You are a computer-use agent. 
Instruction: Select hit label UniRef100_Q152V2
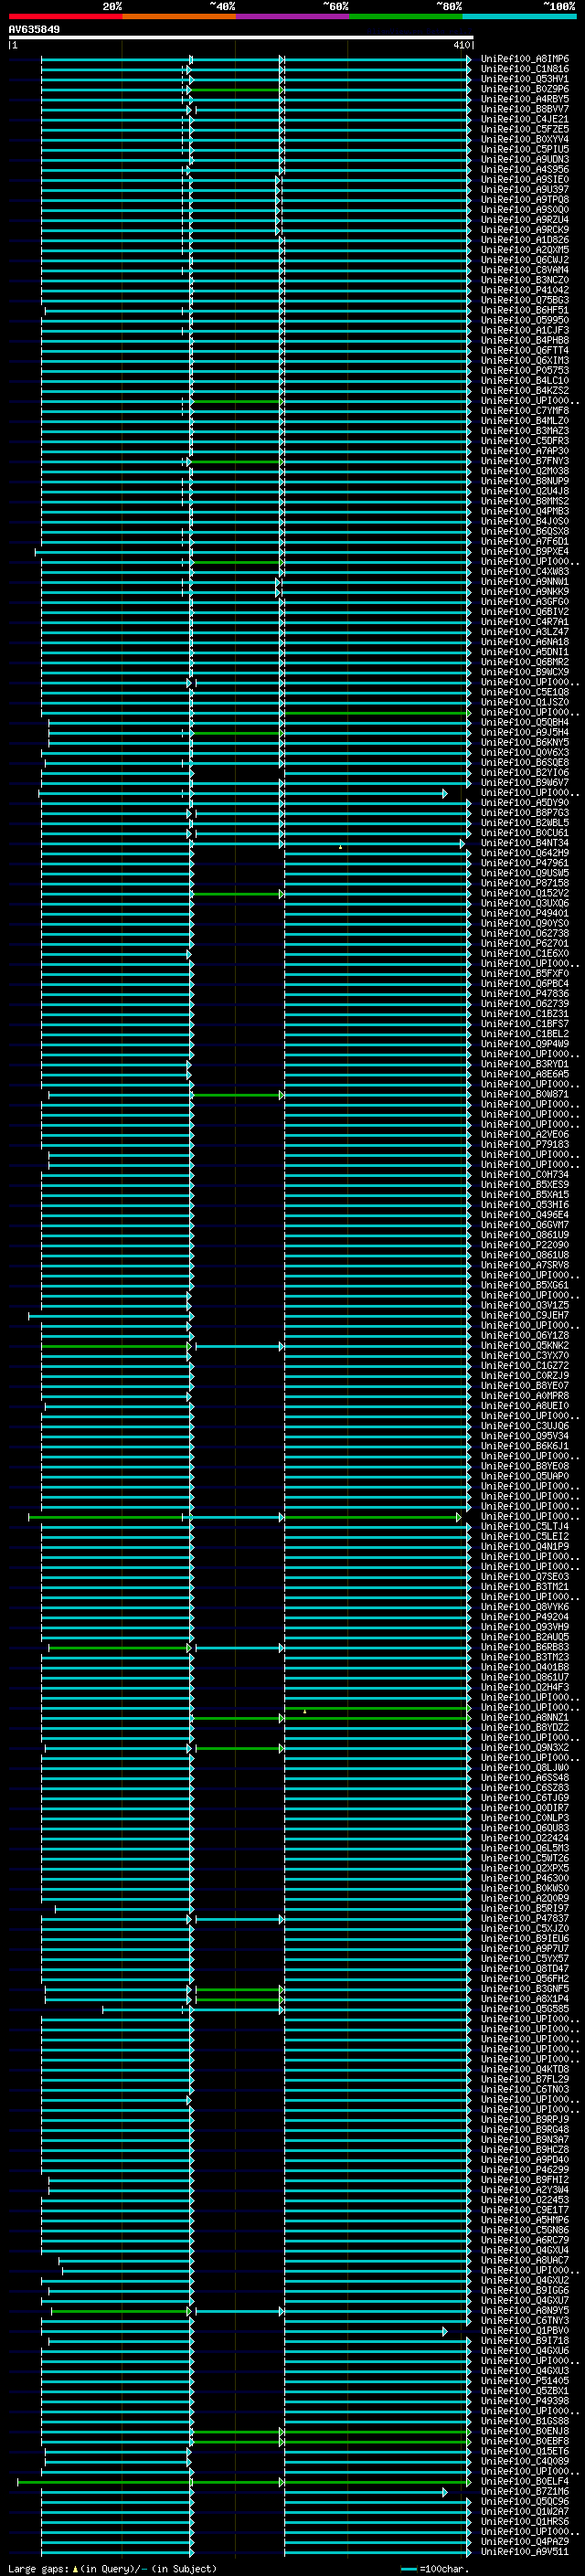point(525,893)
